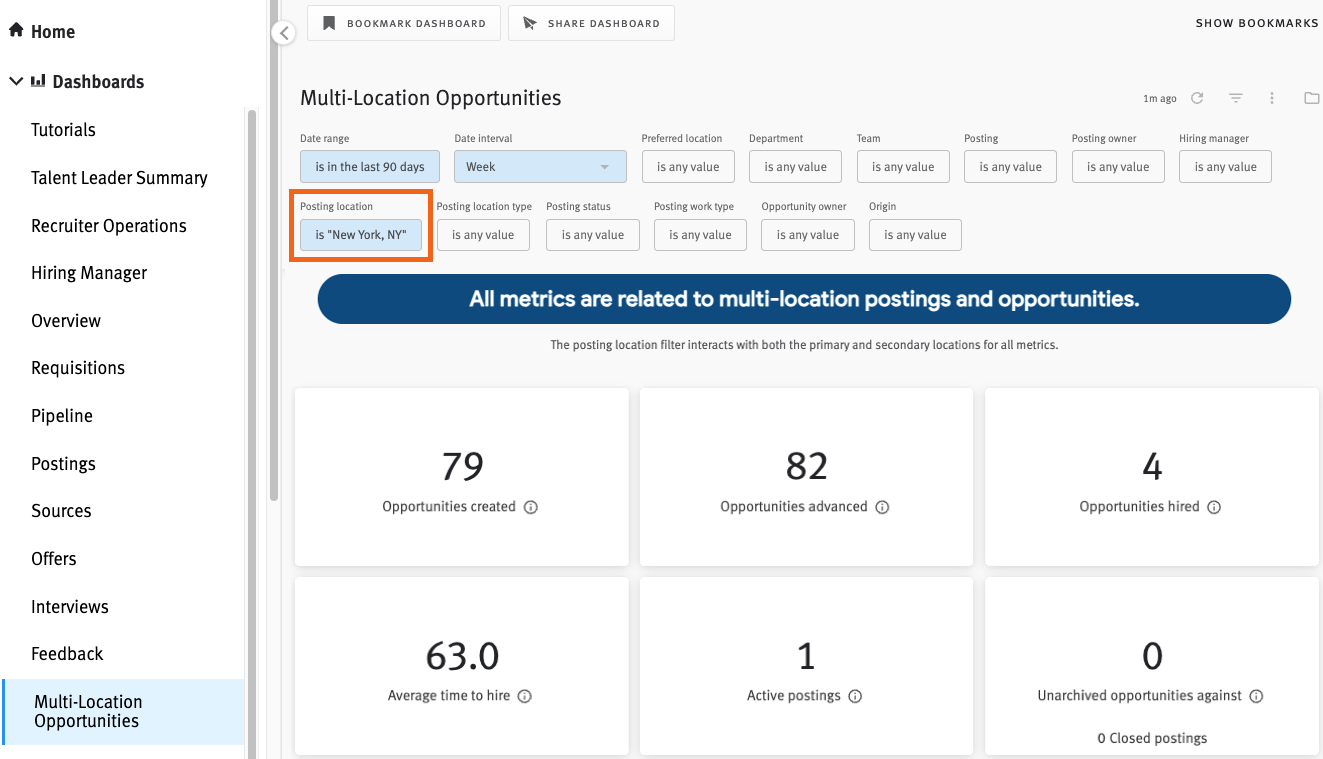Select the Offers dashboard
The height and width of the screenshot is (759, 1323).
pos(54,559)
